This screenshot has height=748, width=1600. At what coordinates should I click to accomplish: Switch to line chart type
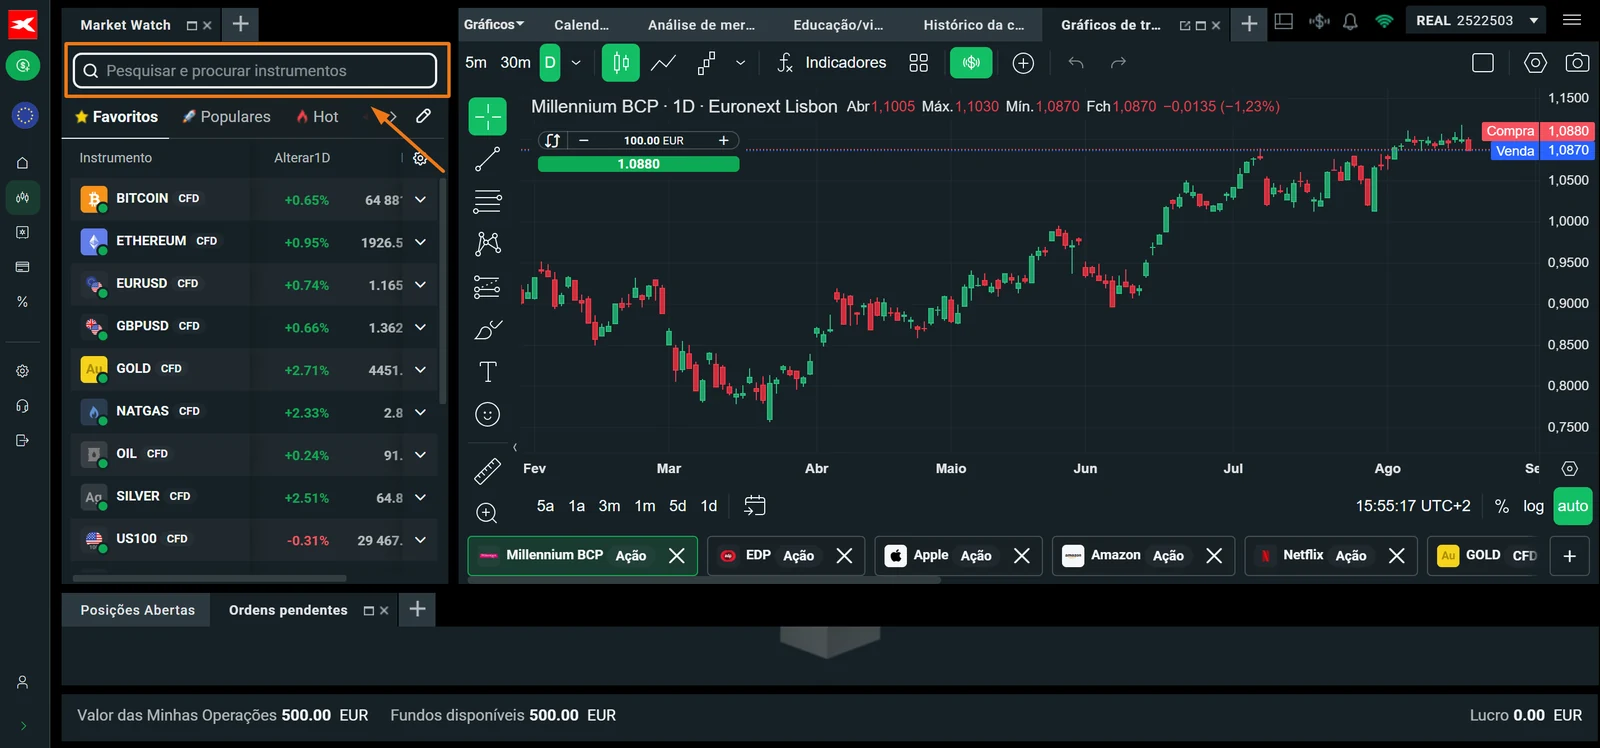coord(663,63)
